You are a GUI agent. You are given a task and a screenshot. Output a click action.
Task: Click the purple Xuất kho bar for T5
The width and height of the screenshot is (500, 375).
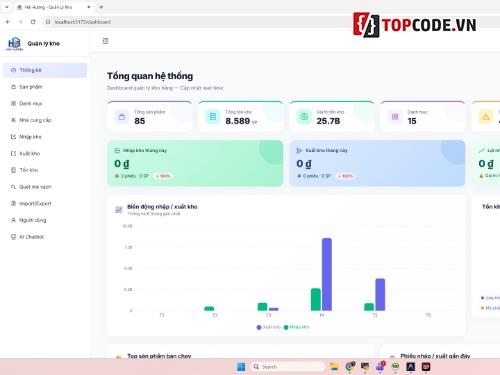(380, 294)
